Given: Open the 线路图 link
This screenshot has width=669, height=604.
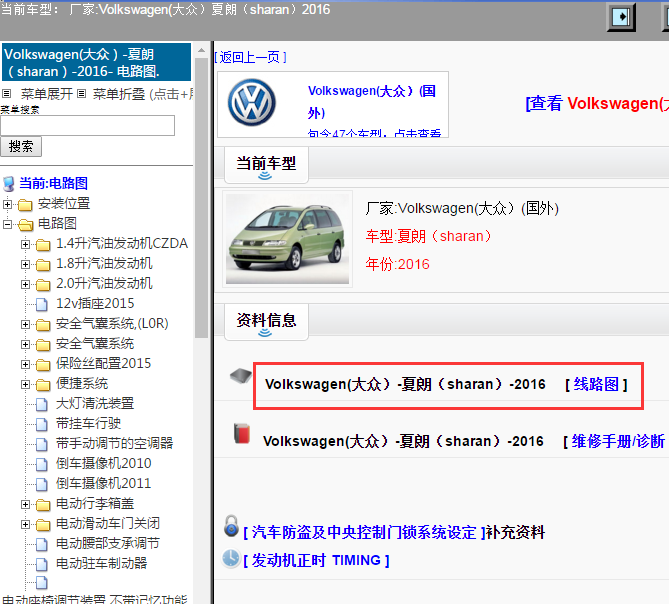Looking at the screenshot, I should [x=596, y=384].
